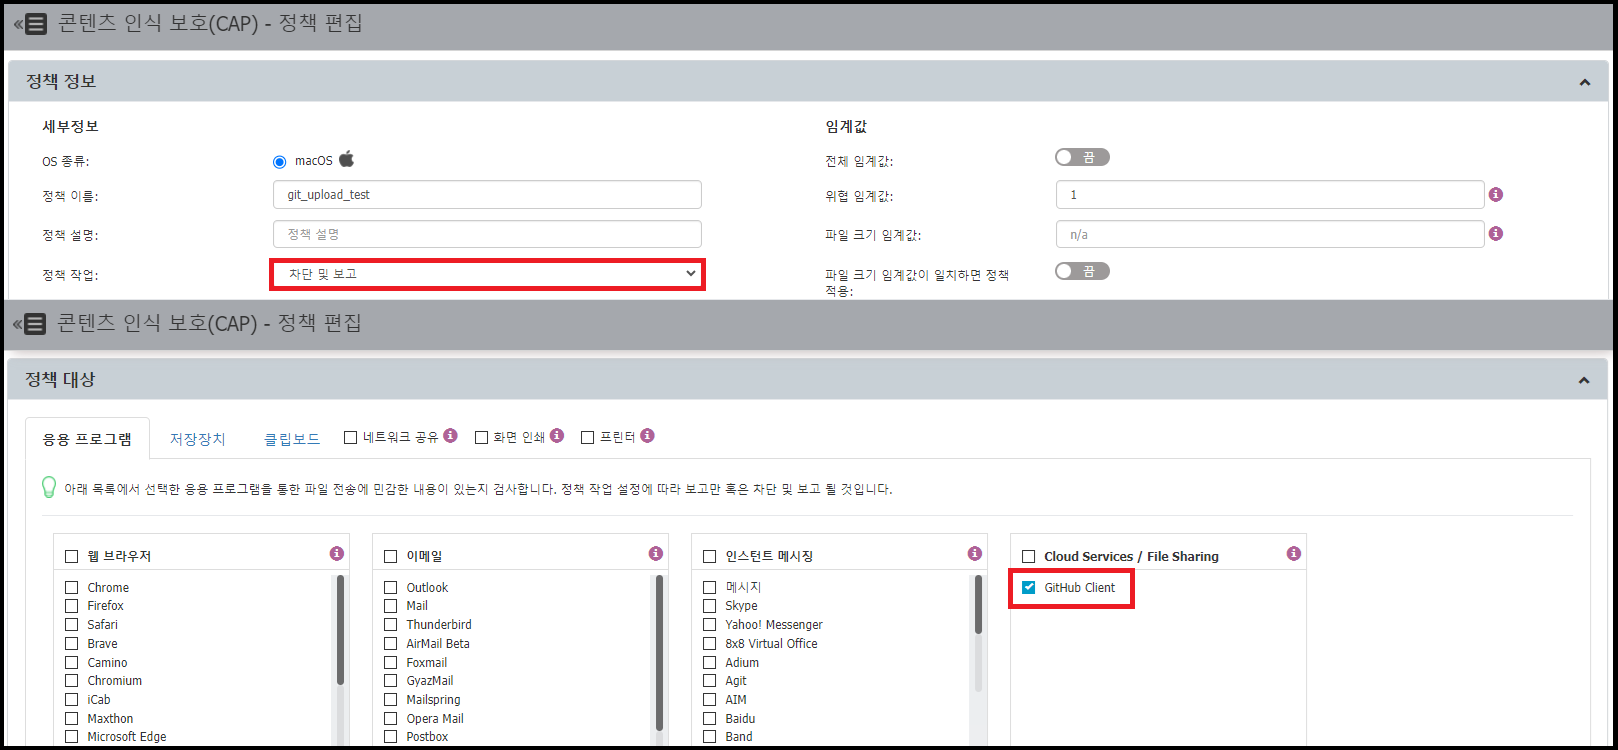1618x750 pixels.
Task: Click the 웹 브라우저 list scrollbar
Action: point(340,630)
